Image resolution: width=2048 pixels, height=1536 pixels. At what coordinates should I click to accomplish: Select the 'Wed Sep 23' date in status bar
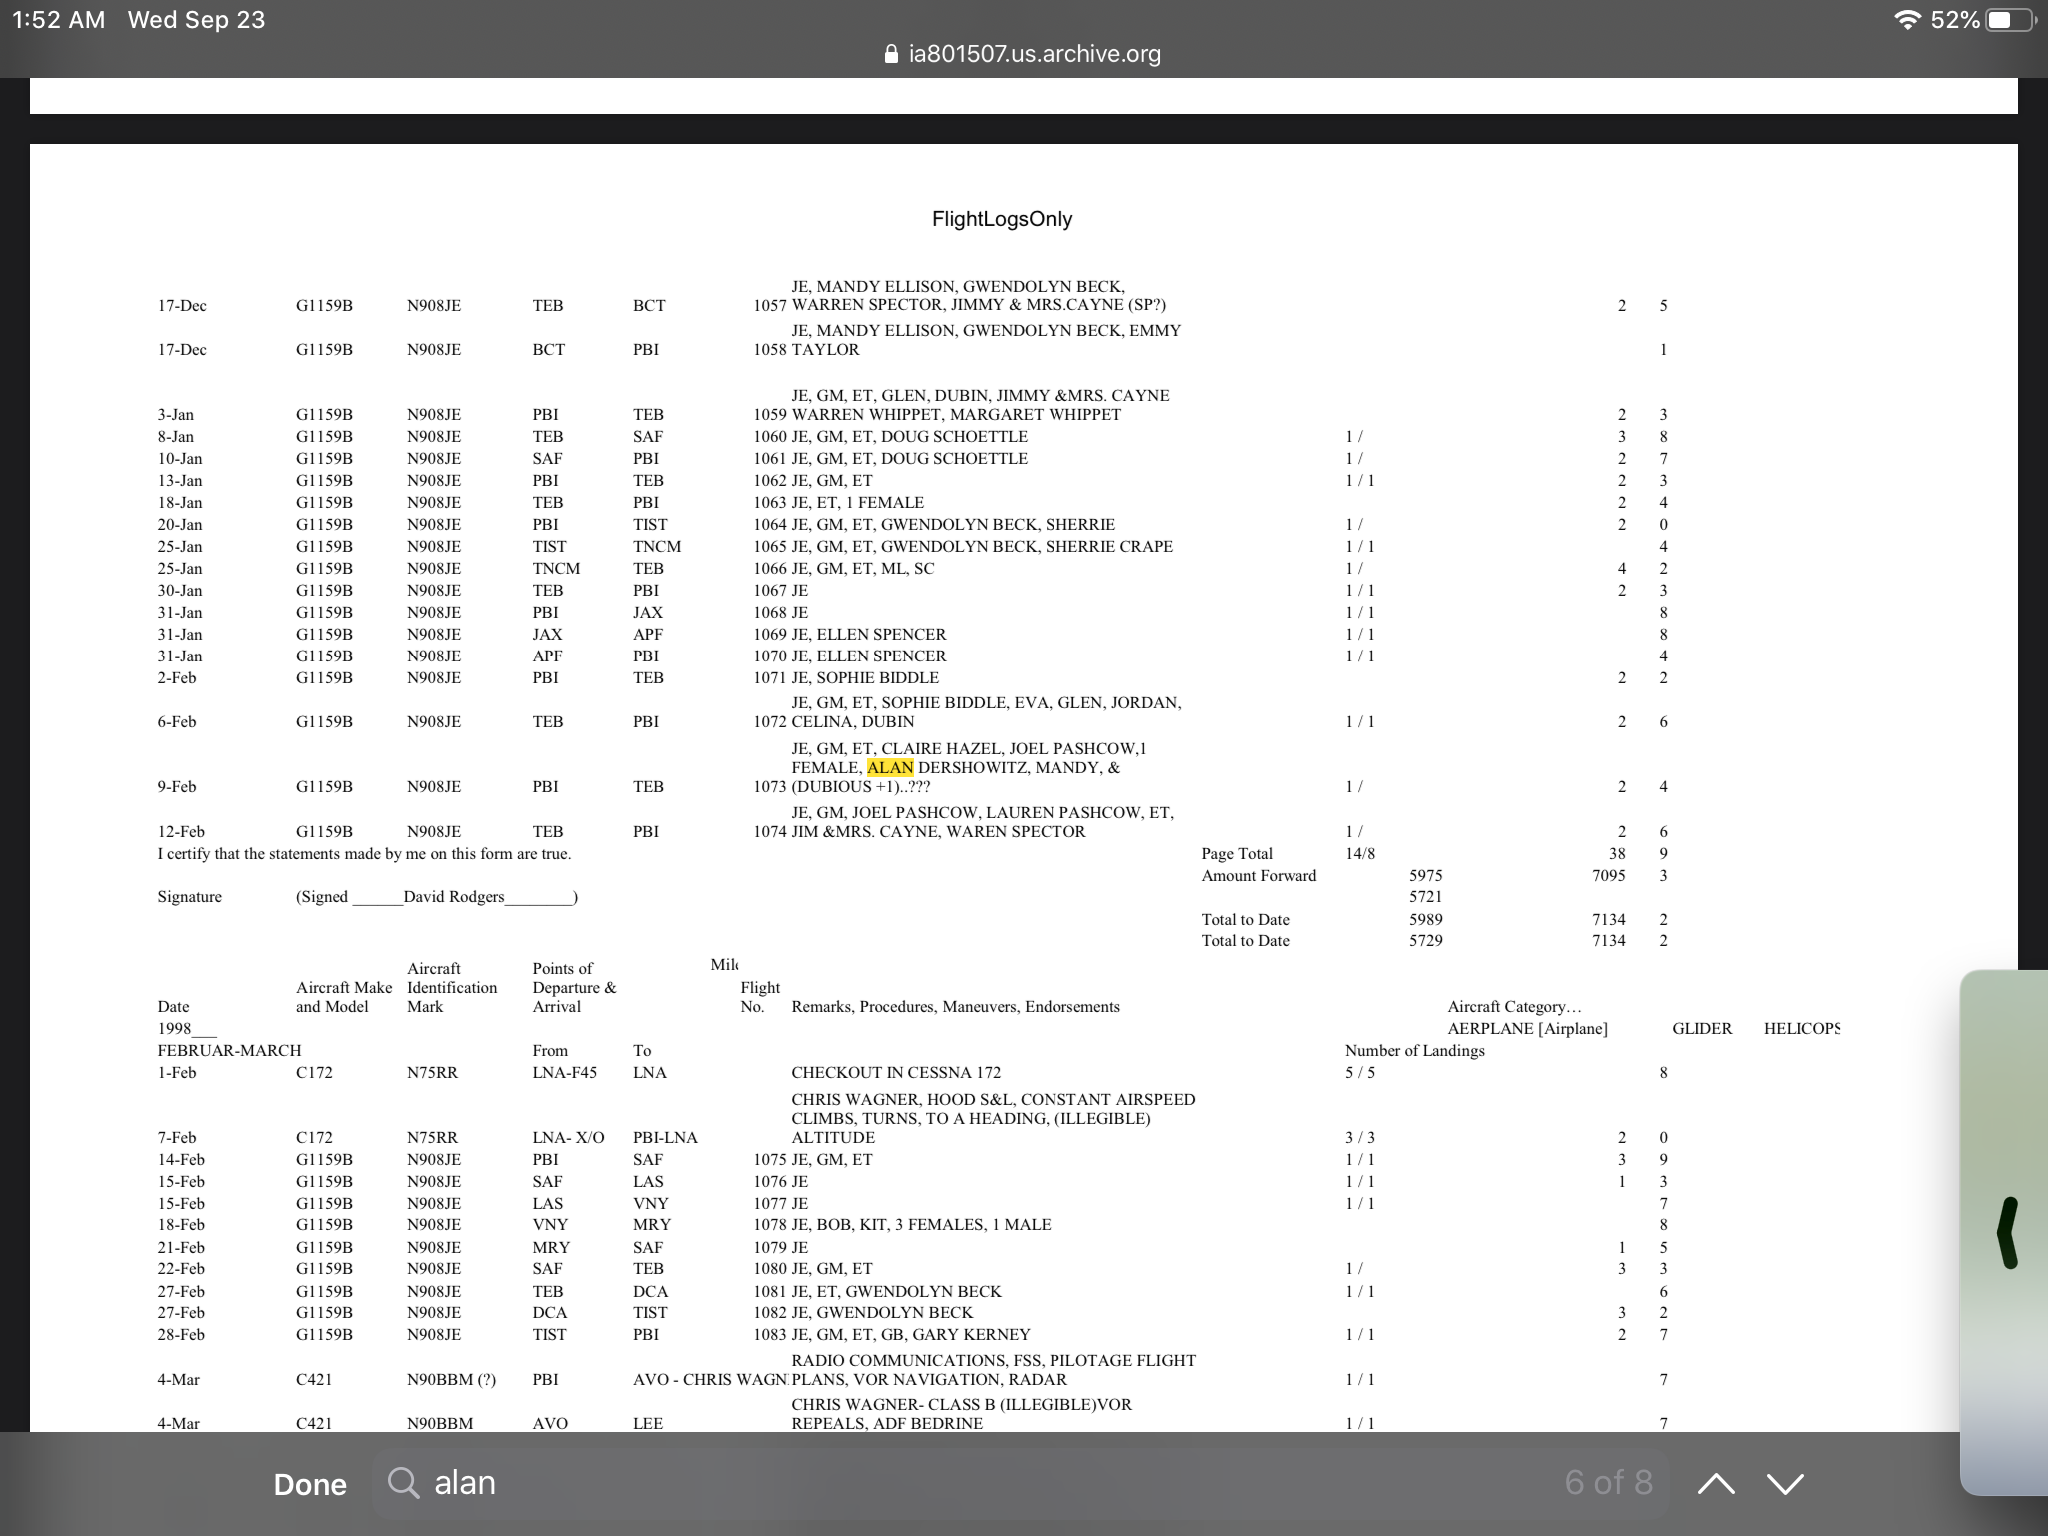(x=197, y=20)
